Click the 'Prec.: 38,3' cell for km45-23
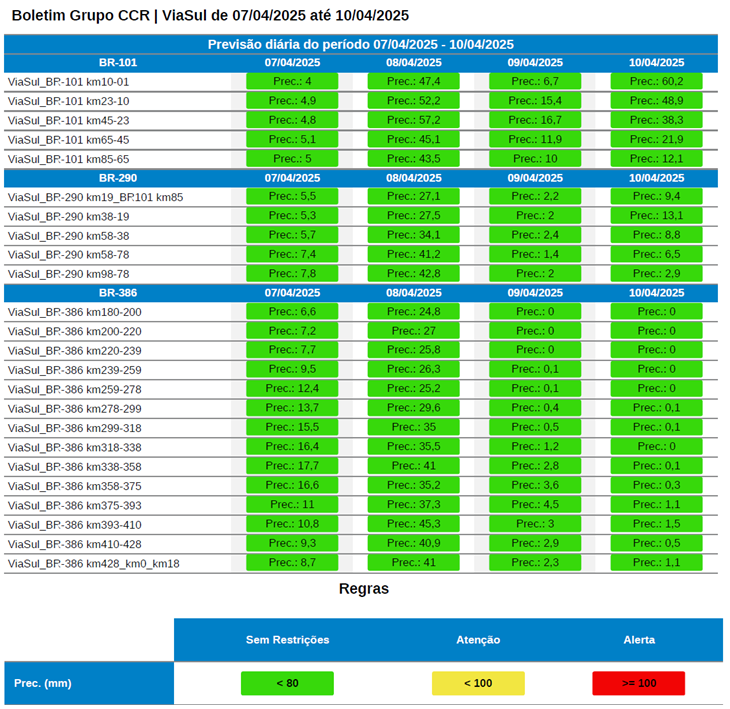730x709 pixels. (656, 120)
